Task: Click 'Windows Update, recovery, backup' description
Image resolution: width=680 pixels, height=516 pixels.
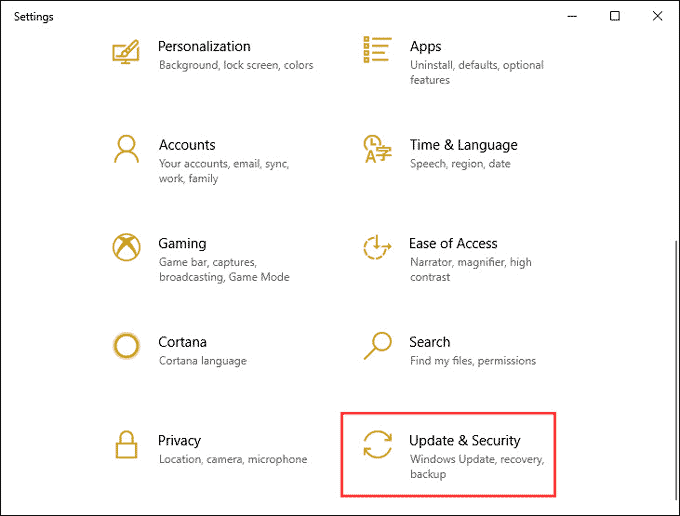Action: pyautogui.click(x=477, y=467)
